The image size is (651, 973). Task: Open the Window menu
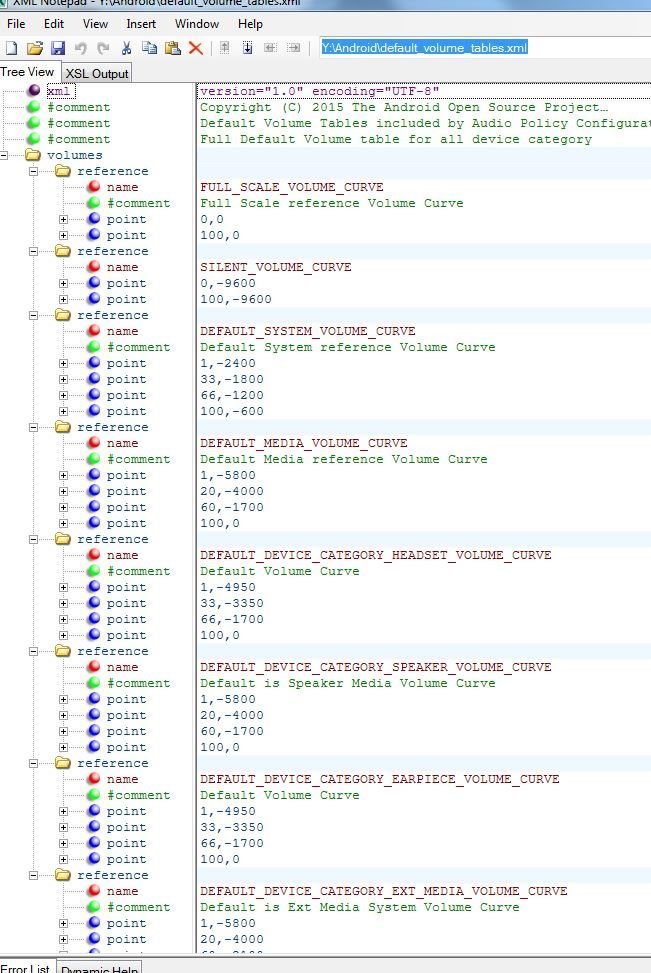(x=197, y=24)
